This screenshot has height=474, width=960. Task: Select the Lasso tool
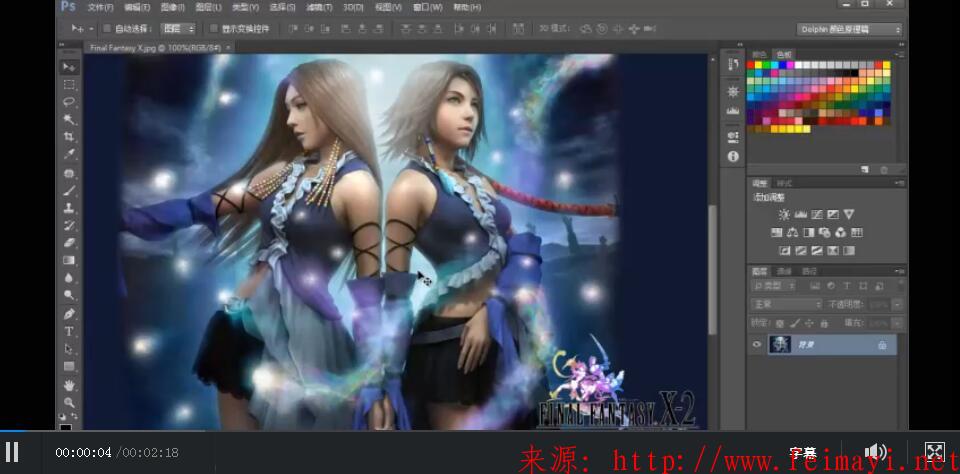click(69, 102)
